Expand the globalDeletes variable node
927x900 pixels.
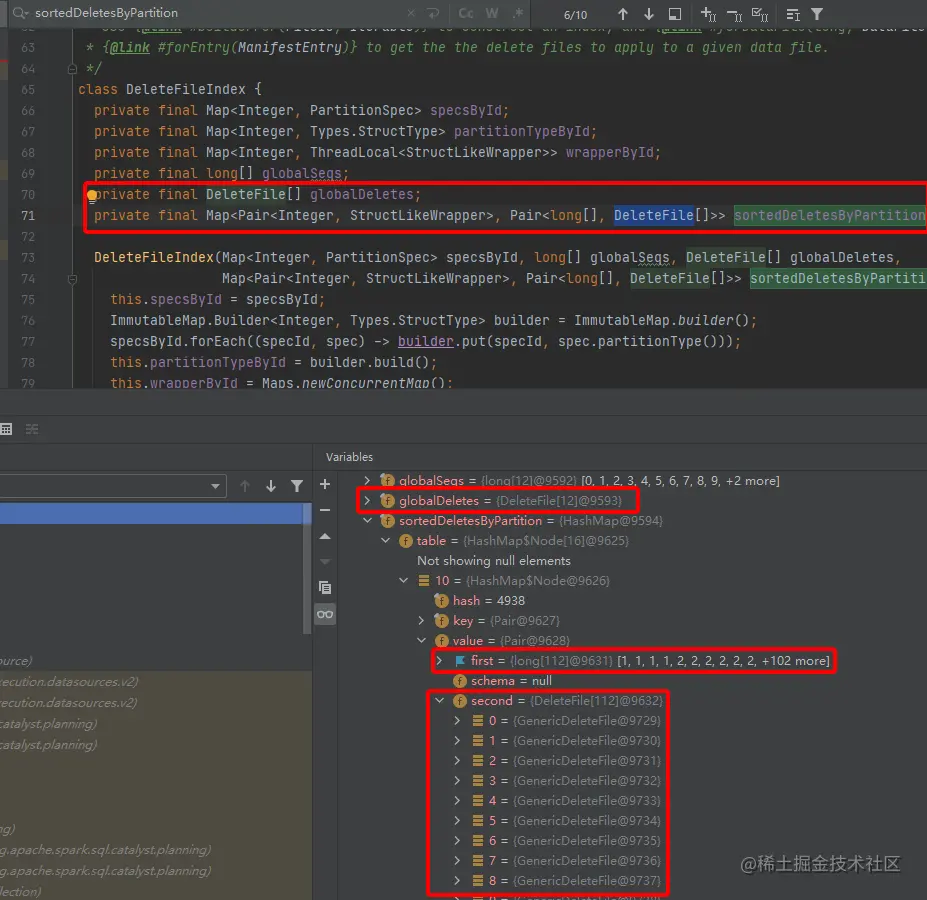[x=367, y=500]
